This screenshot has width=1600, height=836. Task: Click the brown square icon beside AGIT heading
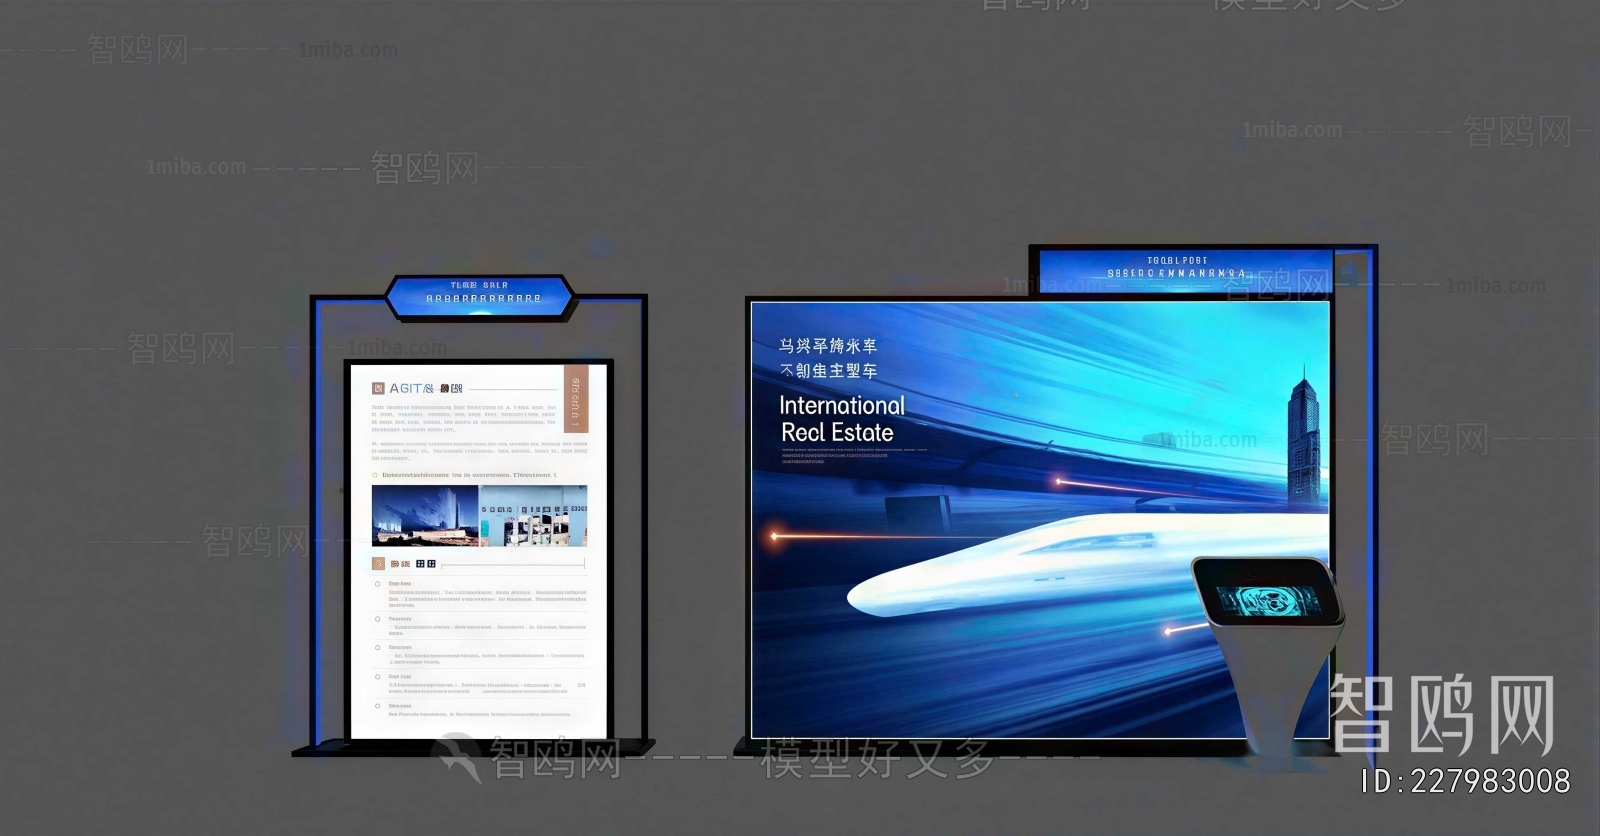pyautogui.click(x=378, y=389)
